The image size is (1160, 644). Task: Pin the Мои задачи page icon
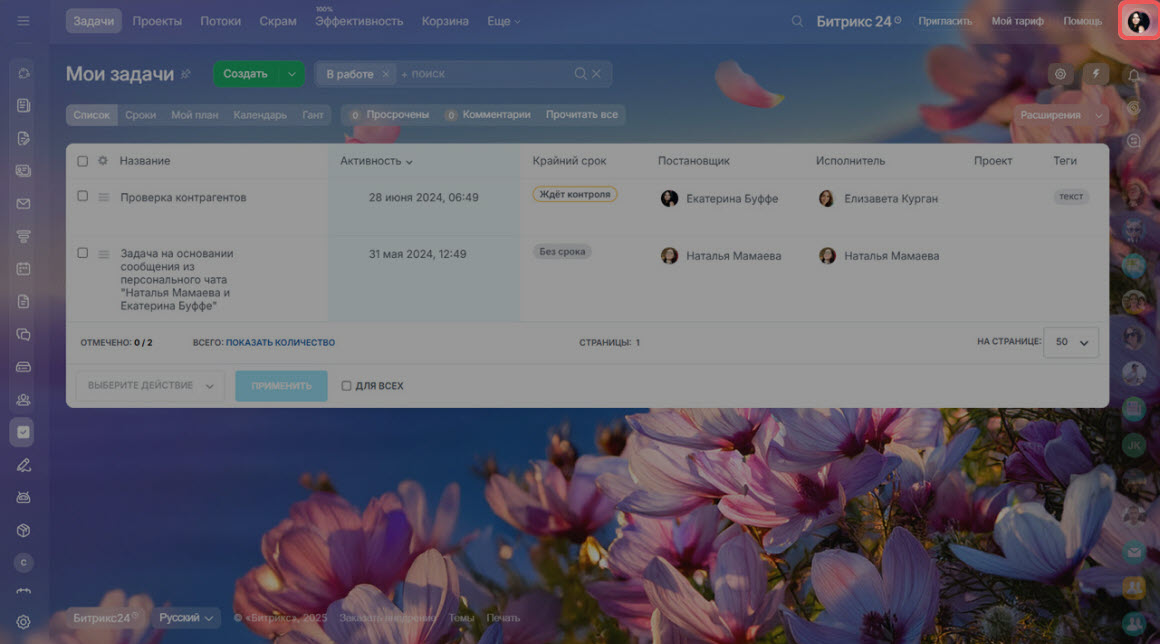(x=185, y=74)
